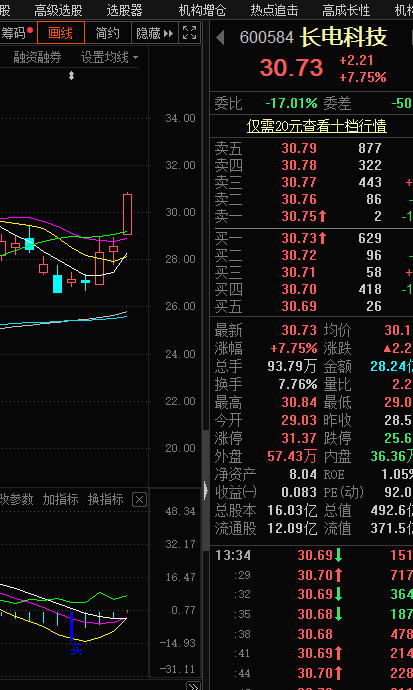Click the 融资融券 button
This screenshot has width=413, height=690.
pyautogui.click(x=37, y=57)
